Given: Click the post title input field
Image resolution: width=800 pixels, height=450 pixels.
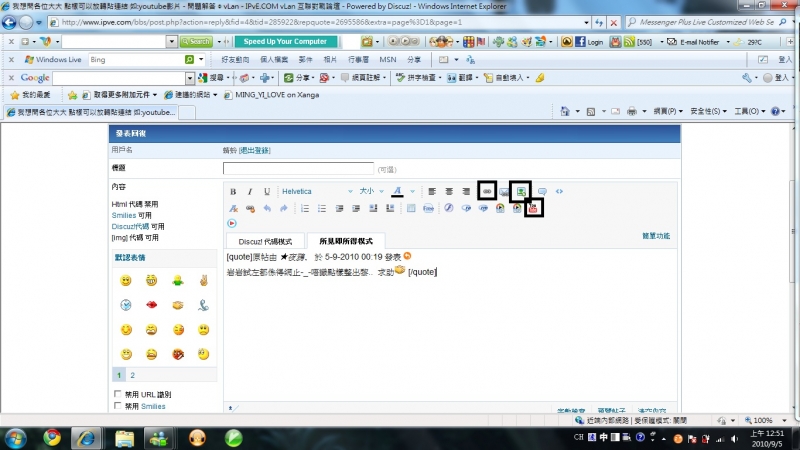Looking at the screenshot, I should [x=298, y=169].
